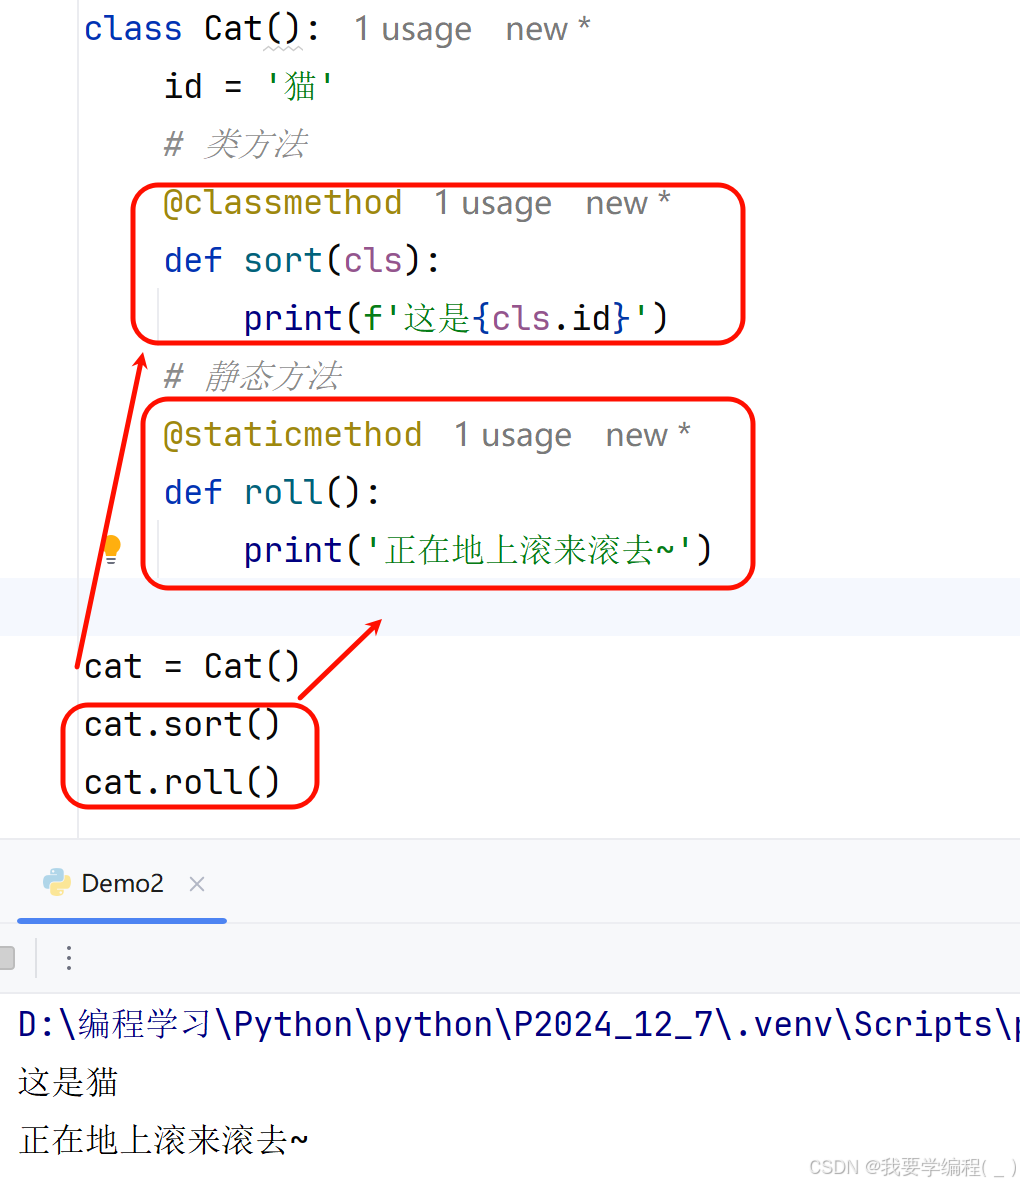Click the 'new *' hint beside @staticmethod
Screen dimensions: 1020x1185
point(648,435)
